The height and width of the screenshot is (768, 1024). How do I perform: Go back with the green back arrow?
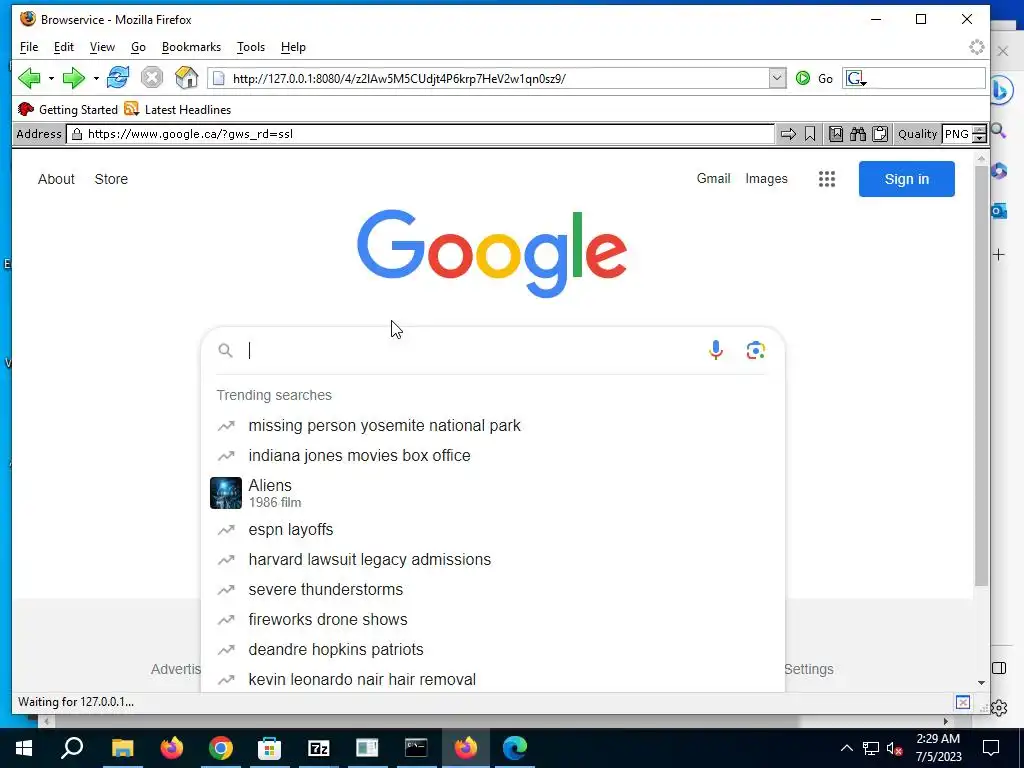coord(29,78)
